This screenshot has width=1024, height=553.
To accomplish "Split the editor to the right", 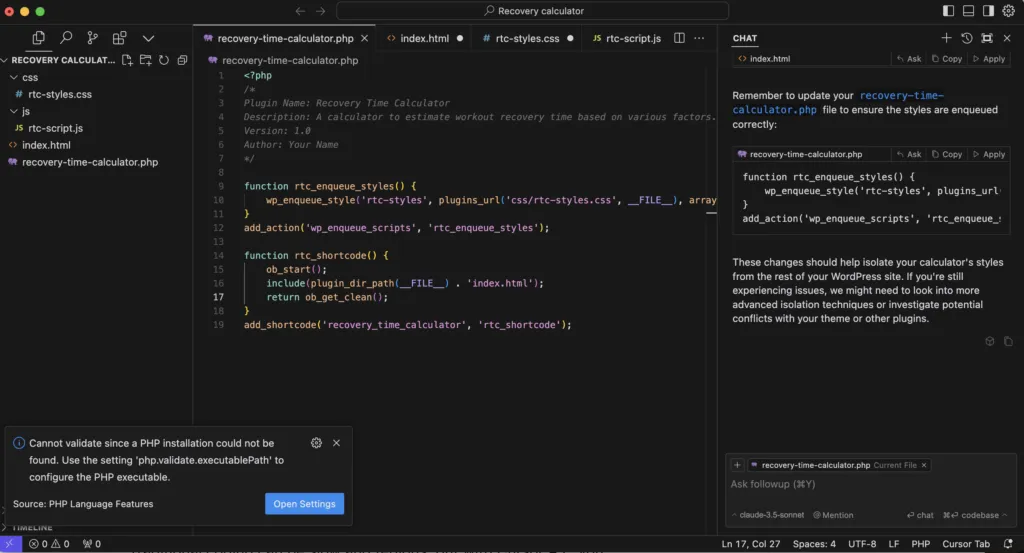I will pyautogui.click(x=679, y=38).
